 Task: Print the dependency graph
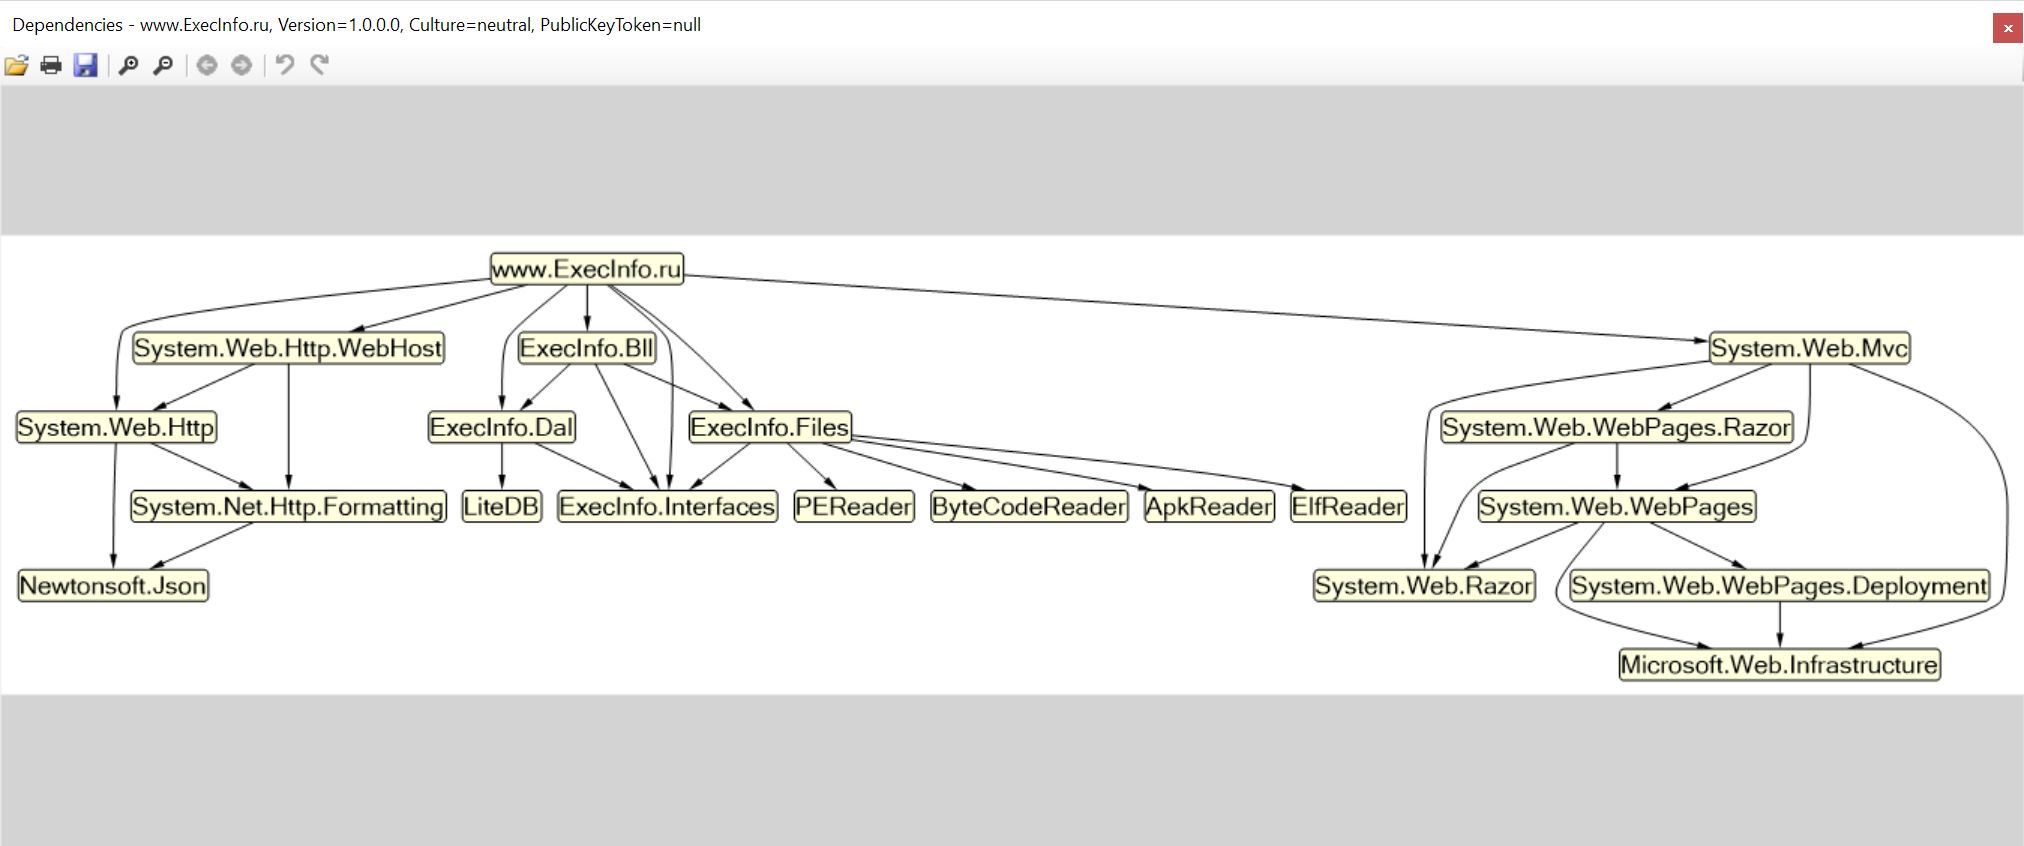51,66
